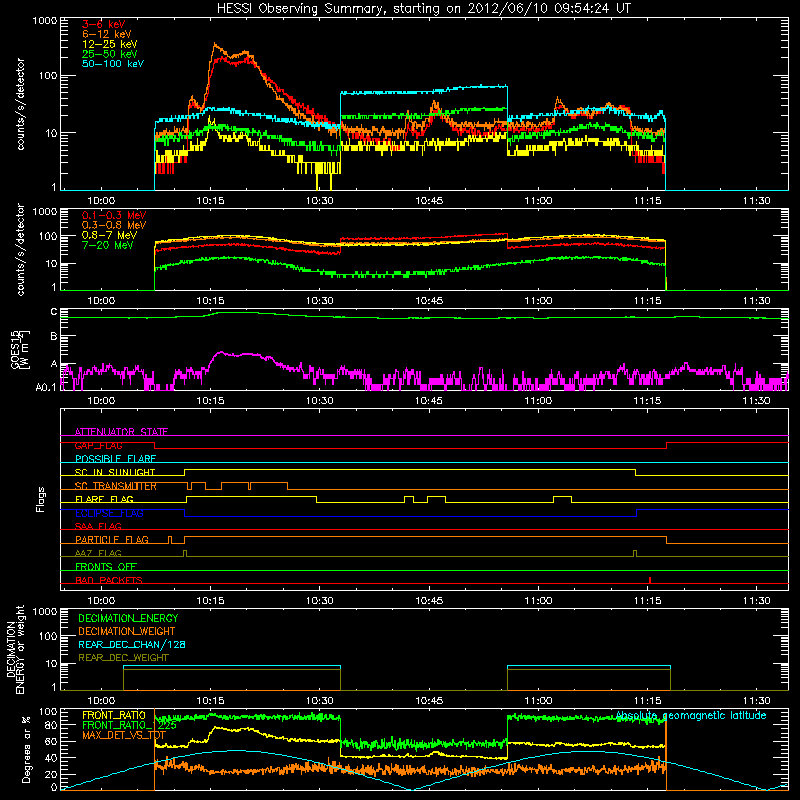This screenshot has width=800, height=800.
Task: Click the 0.8-7 MeV legend entry
Action: (109, 235)
